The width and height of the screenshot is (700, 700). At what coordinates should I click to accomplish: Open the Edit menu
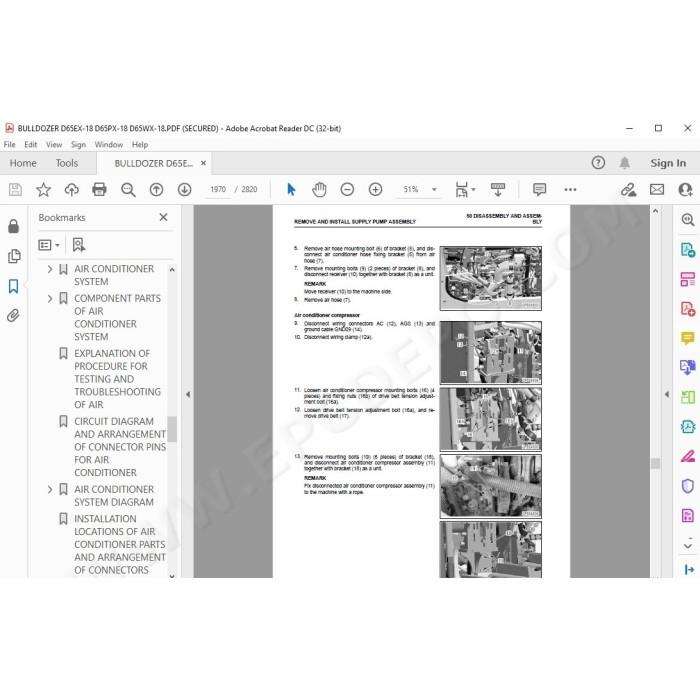pos(31,145)
